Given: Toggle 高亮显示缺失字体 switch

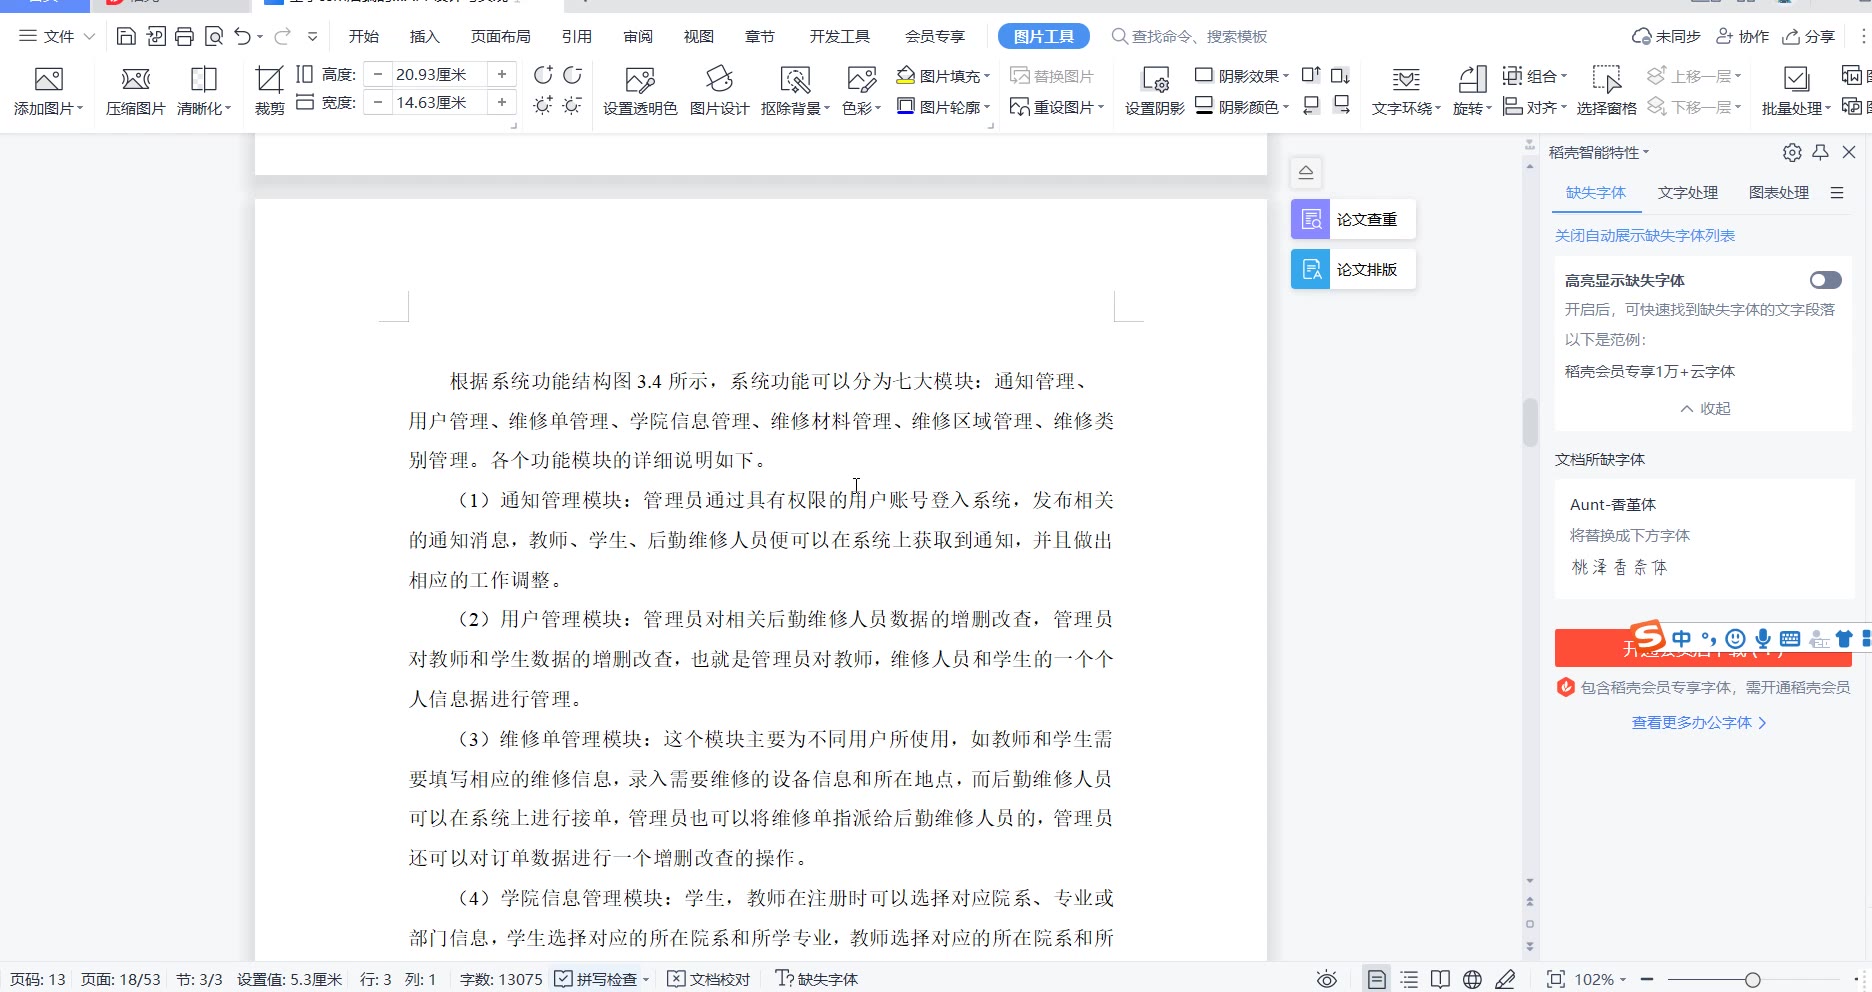Looking at the screenshot, I should tap(1825, 280).
